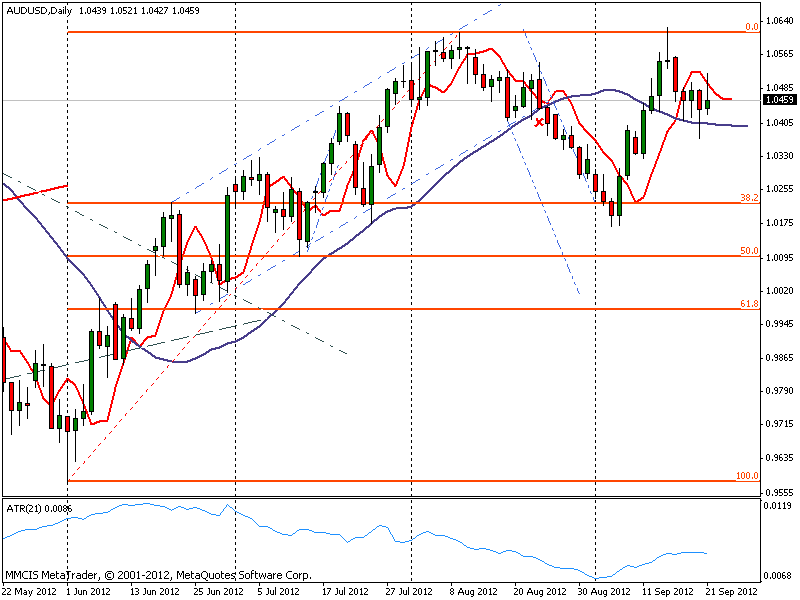The height and width of the screenshot is (600, 800).
Task: Click the 17 Jul 2012 date label
Action: 345,592
